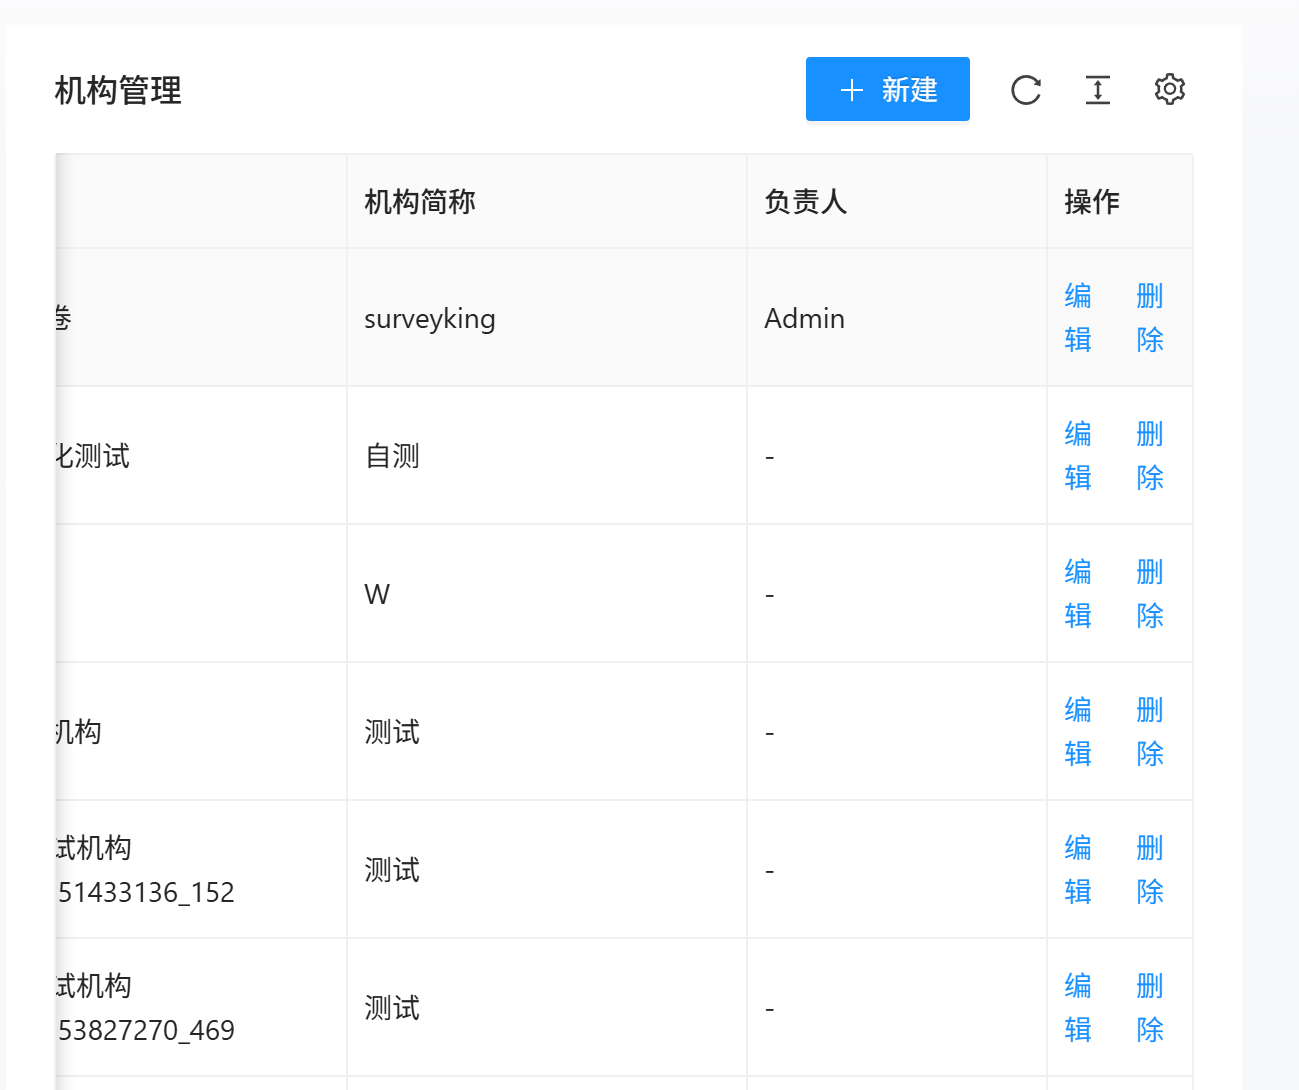
Task: Delete the row abbreviated W
Action: tap(1150, 593)
